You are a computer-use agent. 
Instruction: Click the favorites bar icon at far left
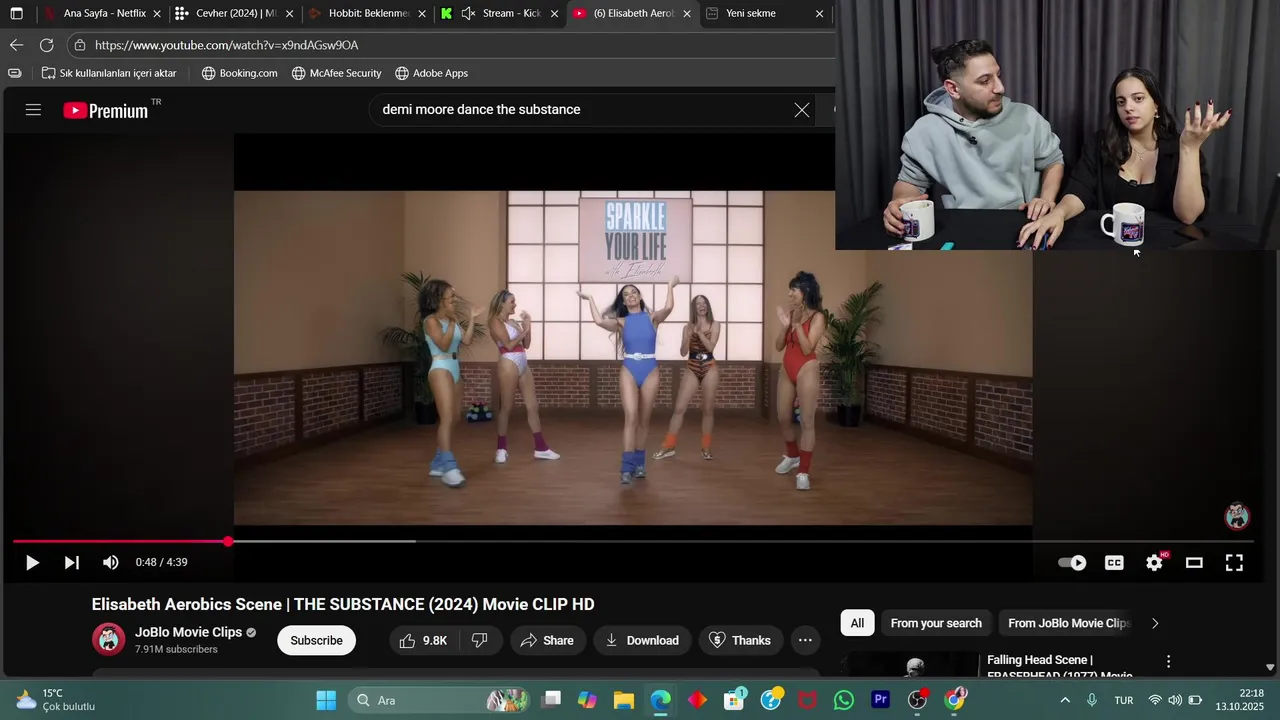click(x=14, y=73)
